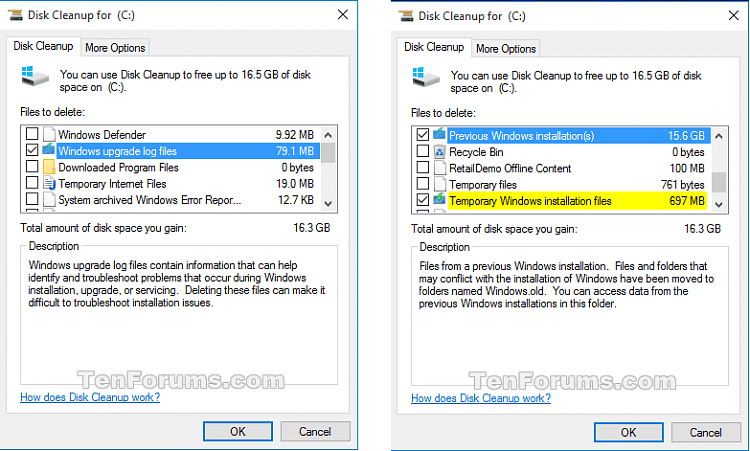Click the Windows Defender file icon in left window
Image resolution: width=750 pixels, height=451 pixels.
(x=49, y=134)
